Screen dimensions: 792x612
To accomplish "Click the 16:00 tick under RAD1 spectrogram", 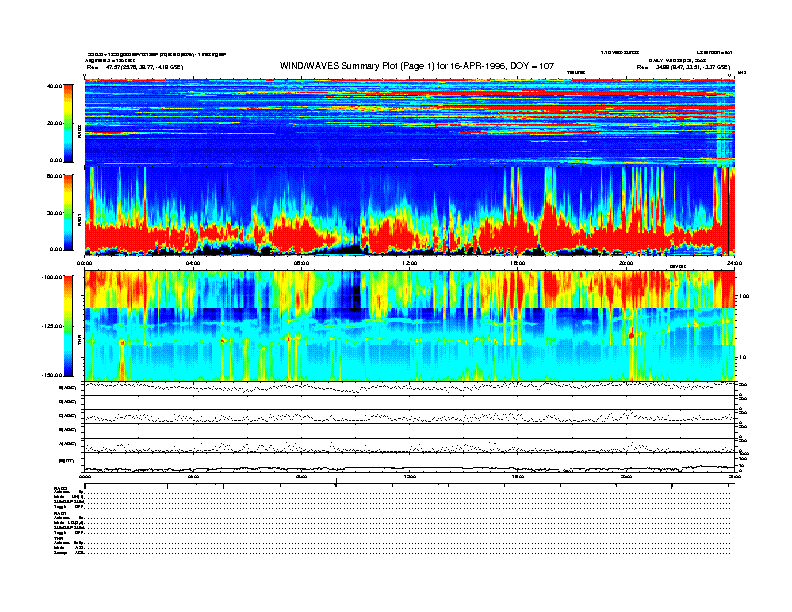I will pos(518,263).
